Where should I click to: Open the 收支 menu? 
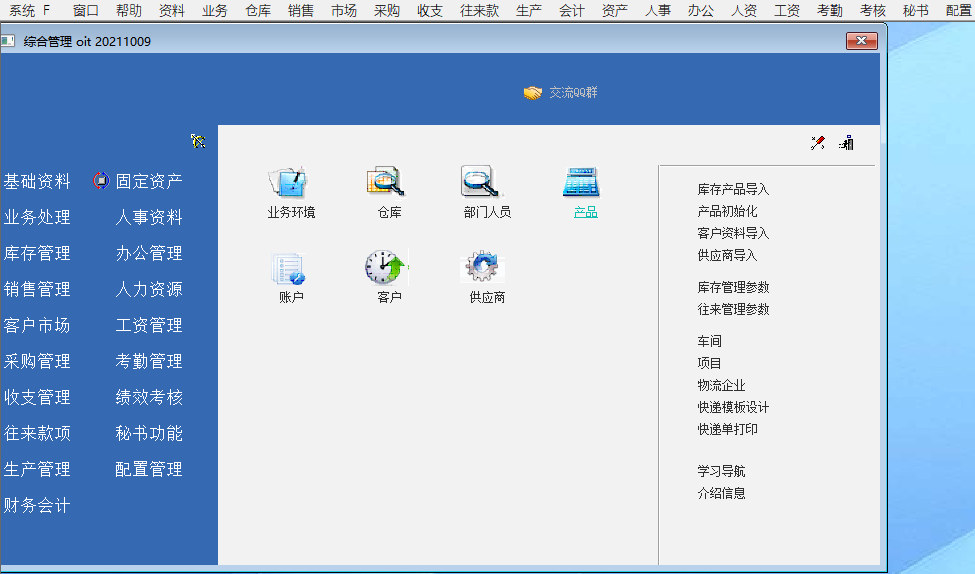point(430,11)
